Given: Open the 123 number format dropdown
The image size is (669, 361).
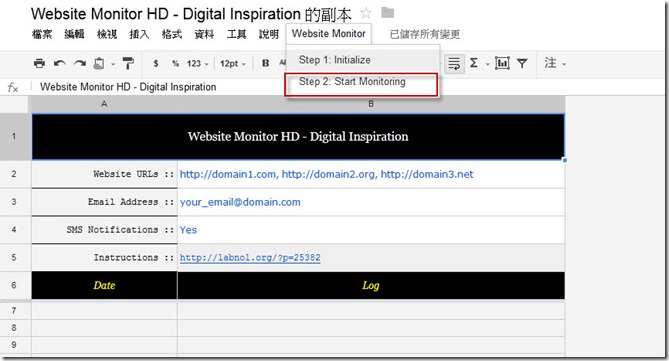Looking at the screenshot, I should click(198, 64).
